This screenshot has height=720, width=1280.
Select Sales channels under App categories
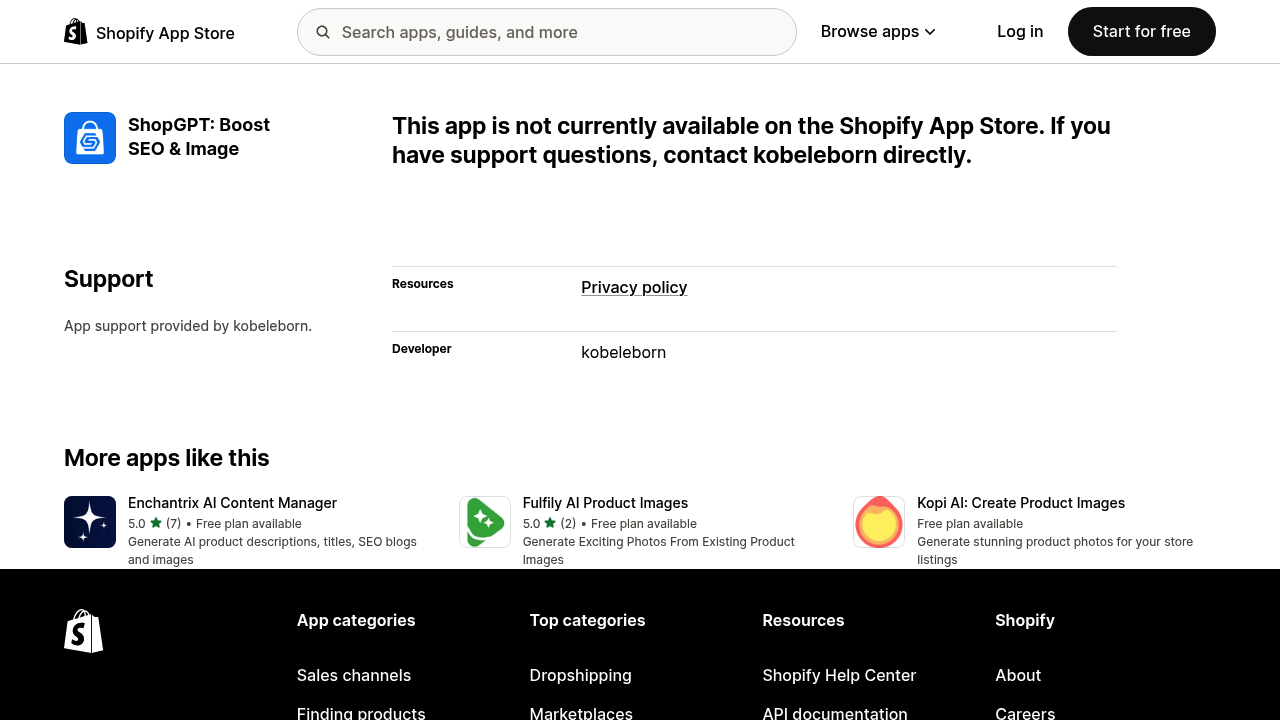(x=353, y=675)
